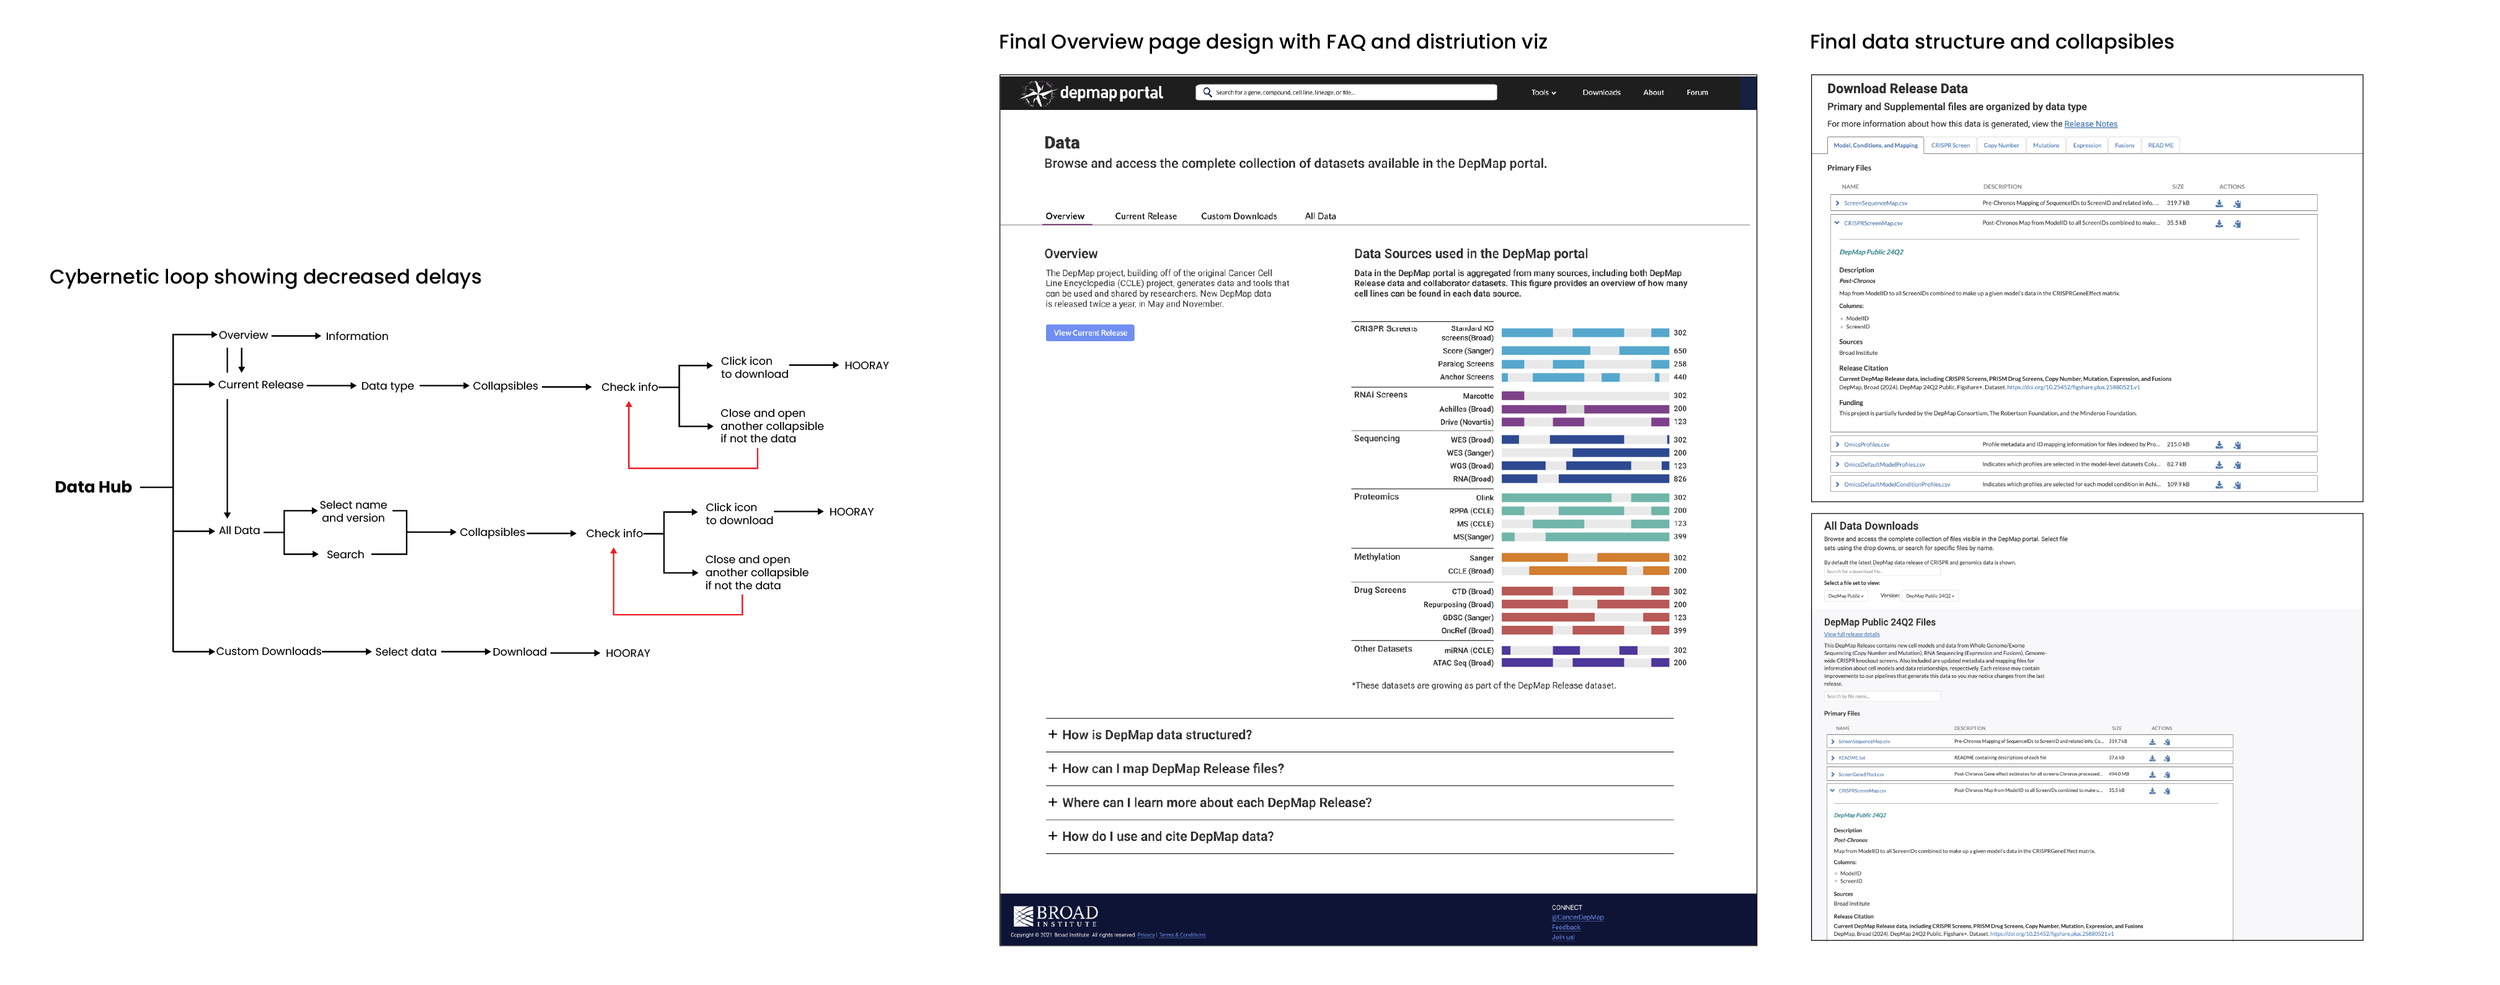Copy icon for ScreenSequenceMap.csv in All Data Downloads
Image resolution: width=2500 pixels, height=985 pixels.
click(x=2167, y=742)
